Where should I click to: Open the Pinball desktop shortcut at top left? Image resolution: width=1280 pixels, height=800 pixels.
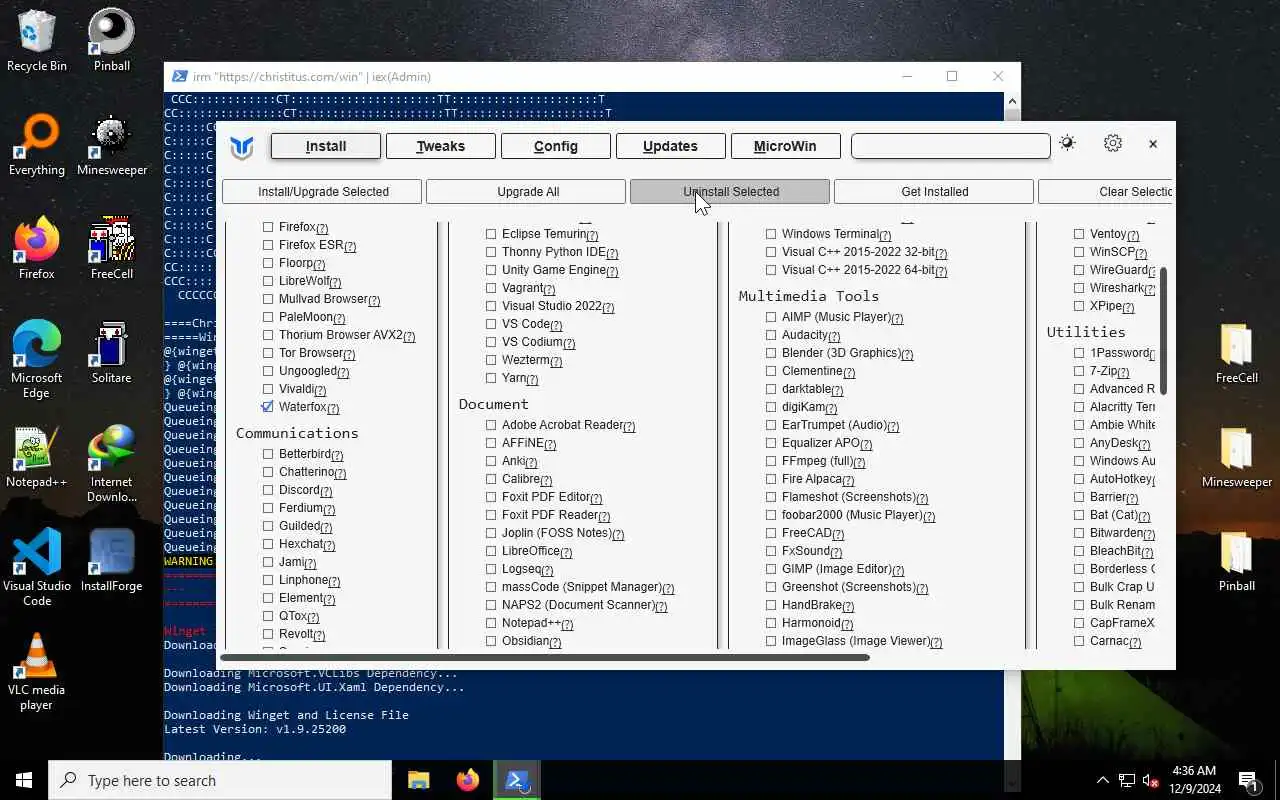[111, 41]
